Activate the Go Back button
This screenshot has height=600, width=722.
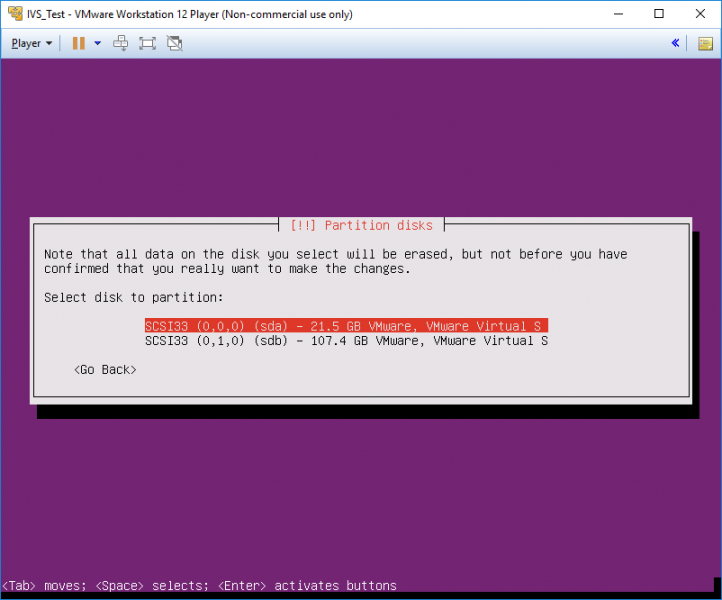105,370
